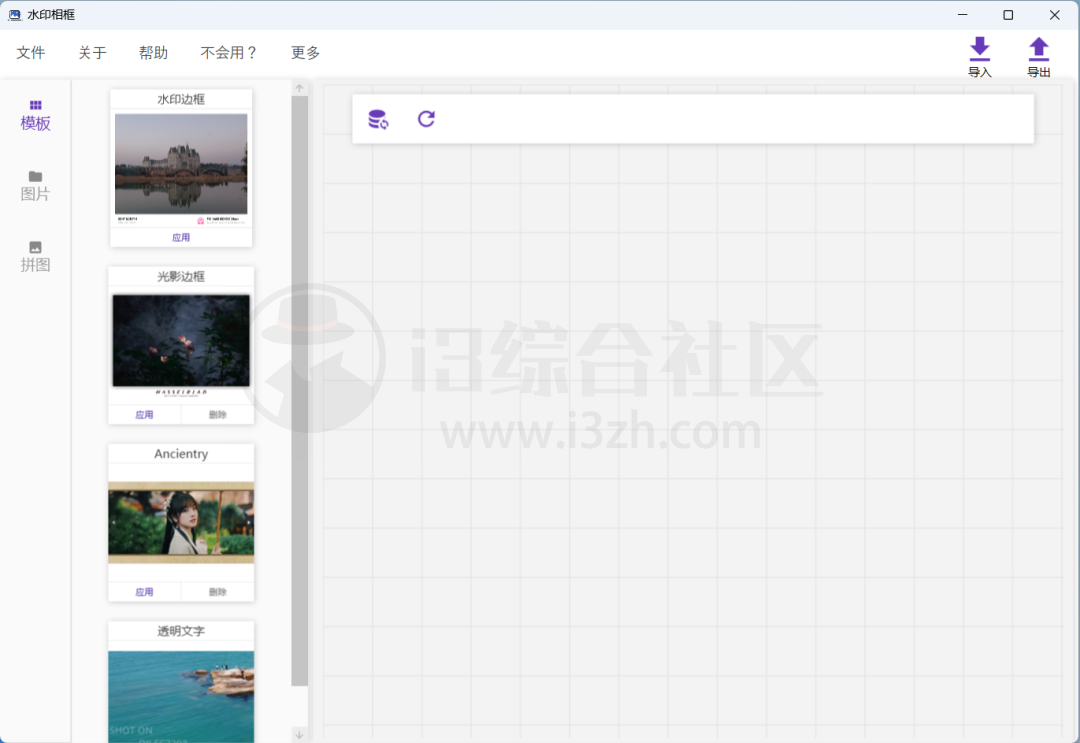Apply the Ancientry template
Viewport: 1080px width, 743px height.
(145, 592)
